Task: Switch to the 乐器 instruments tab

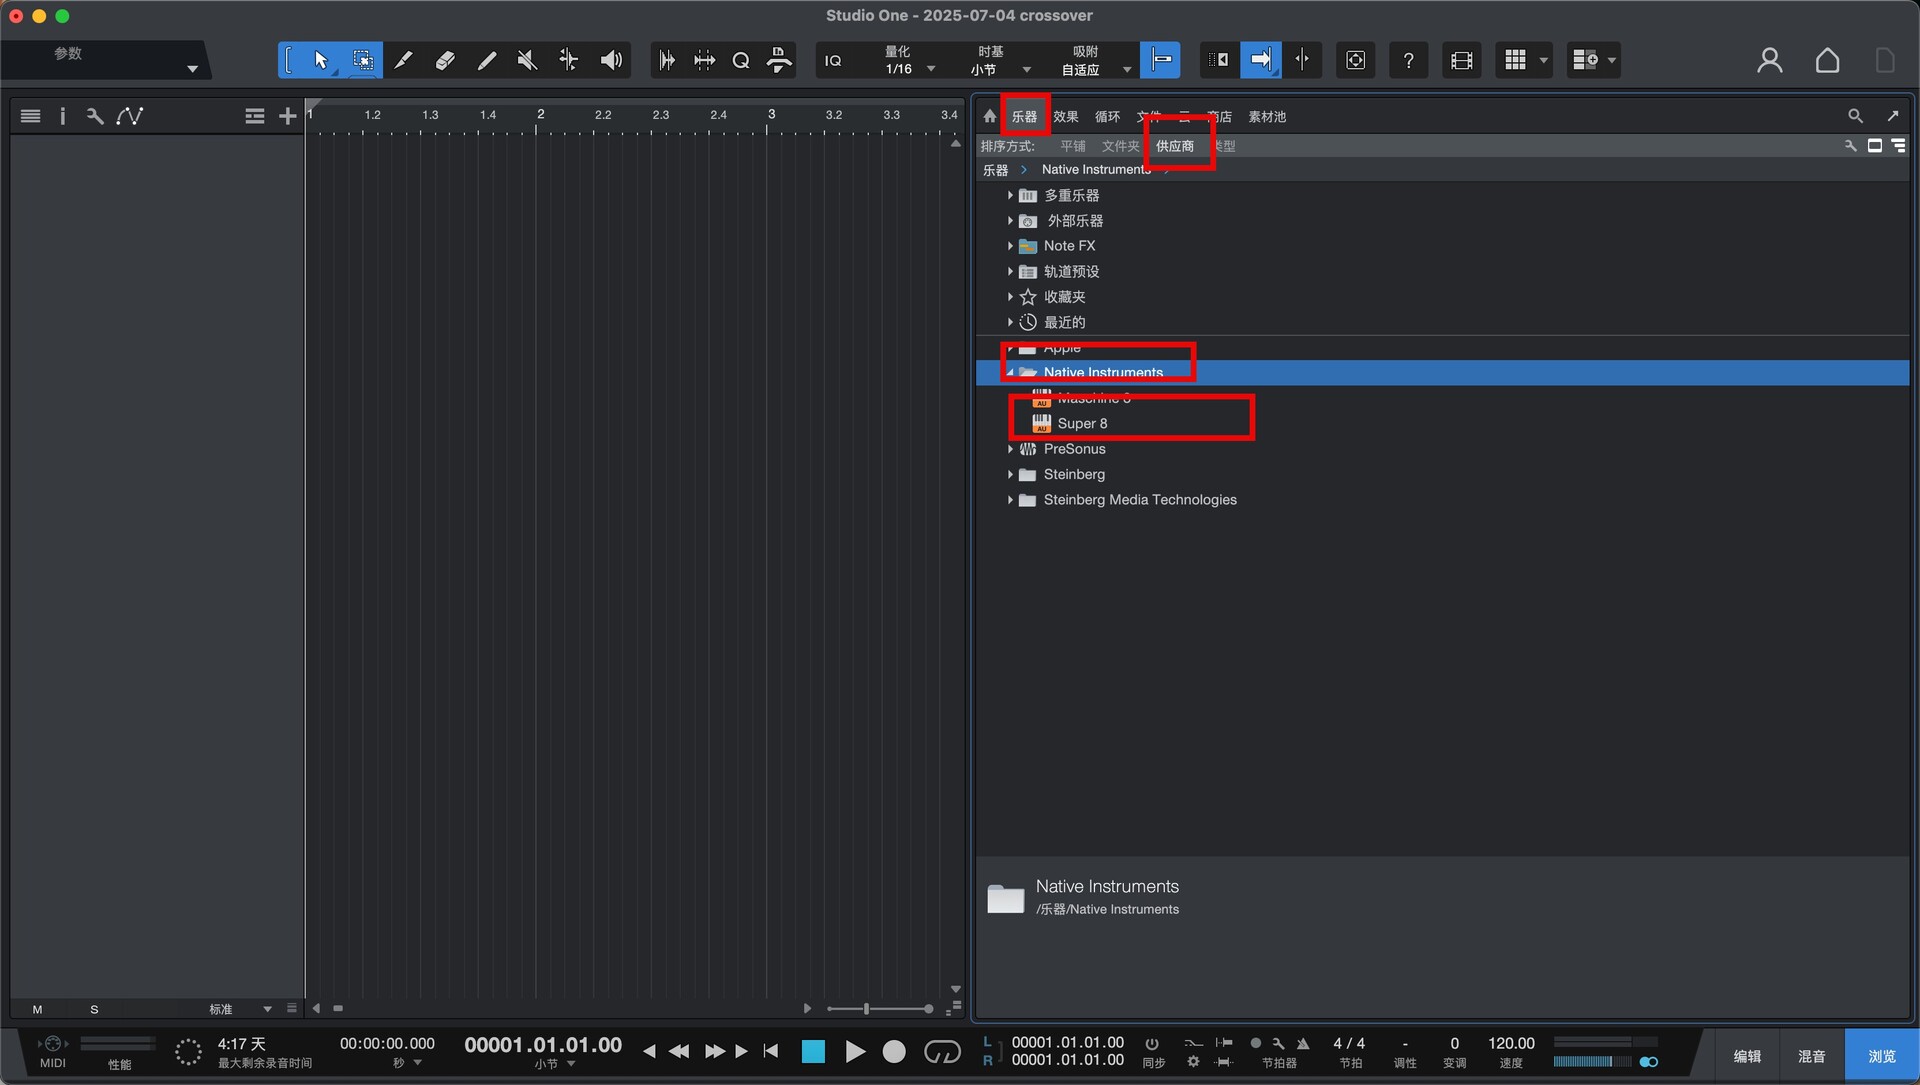Action: coord(1024,116)
